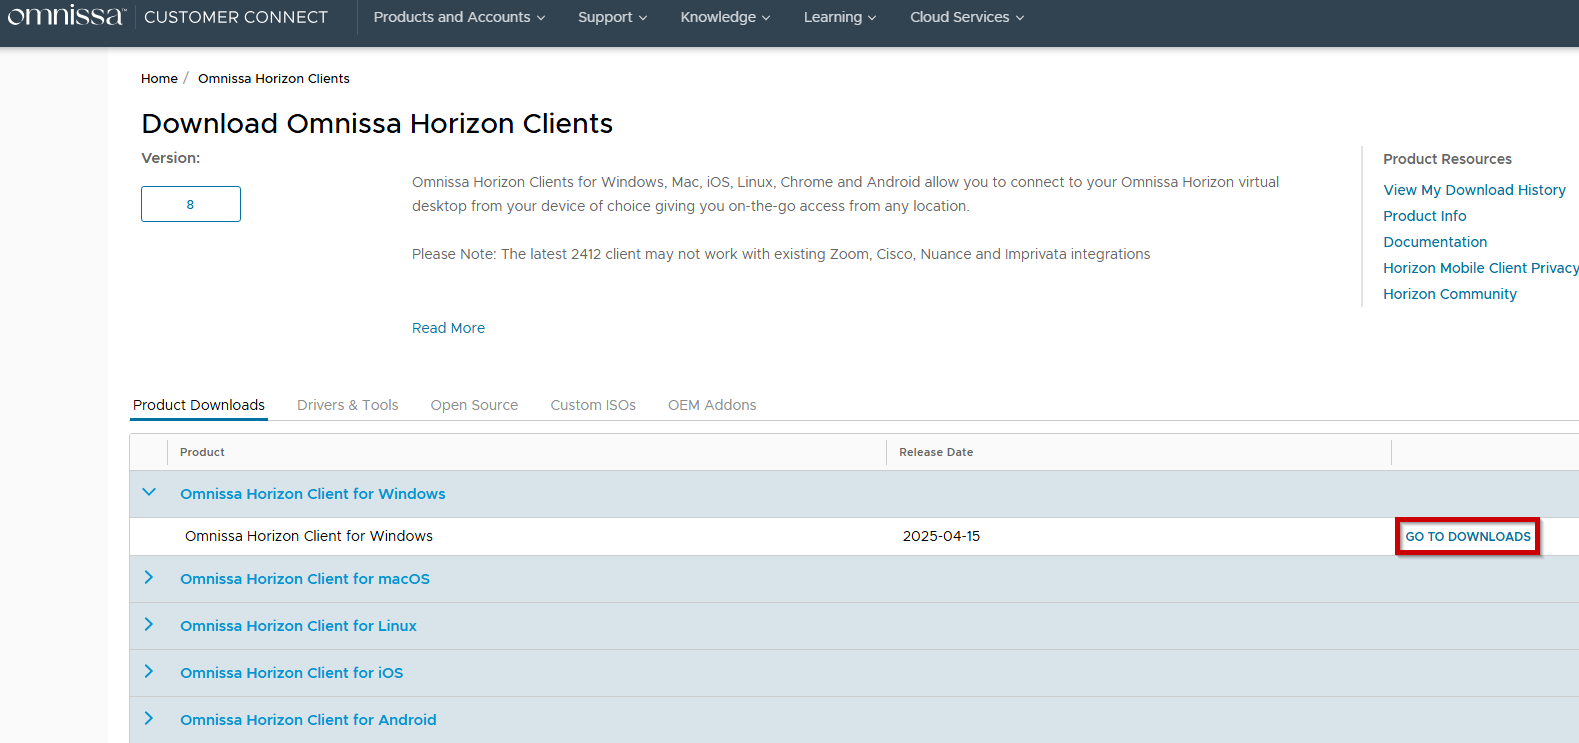Open Products and Accounts menu
The image size is (1579, 743).
(x=459, y=17)
